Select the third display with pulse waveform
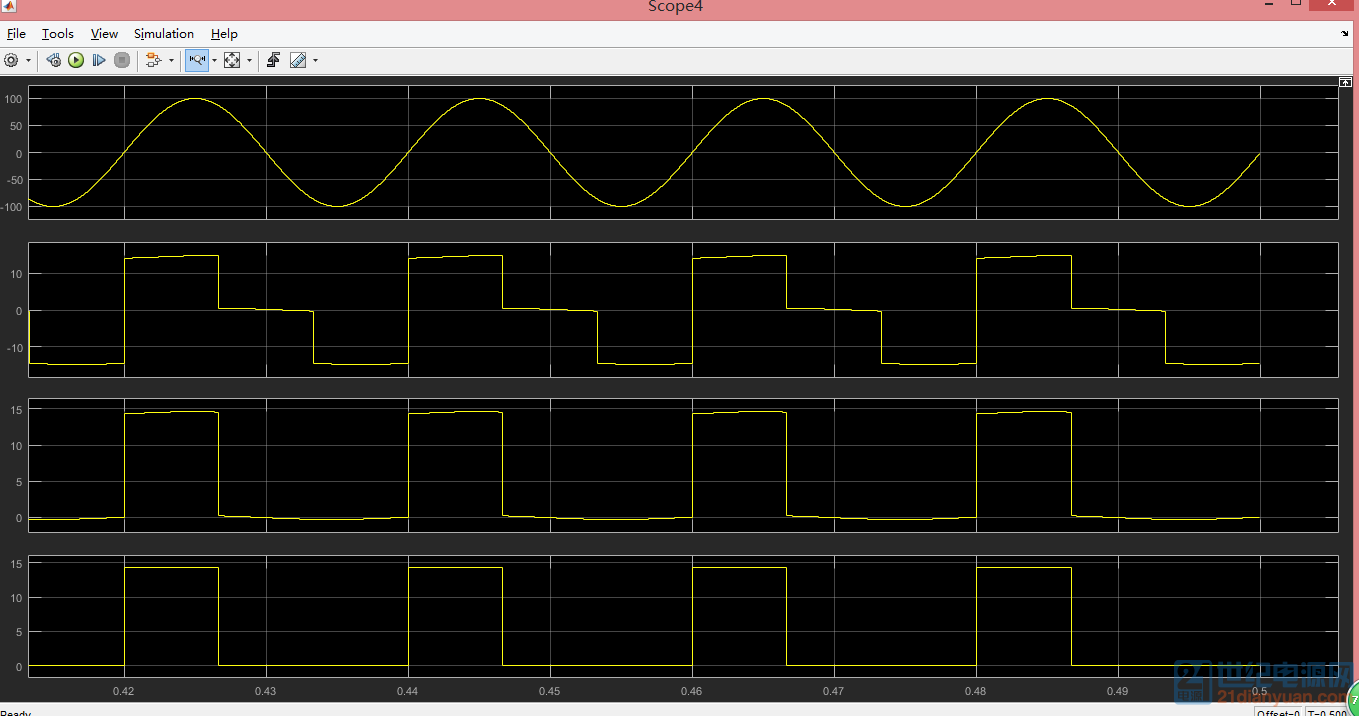Screen dimensions: 1359x716 [x=683, y=466]
